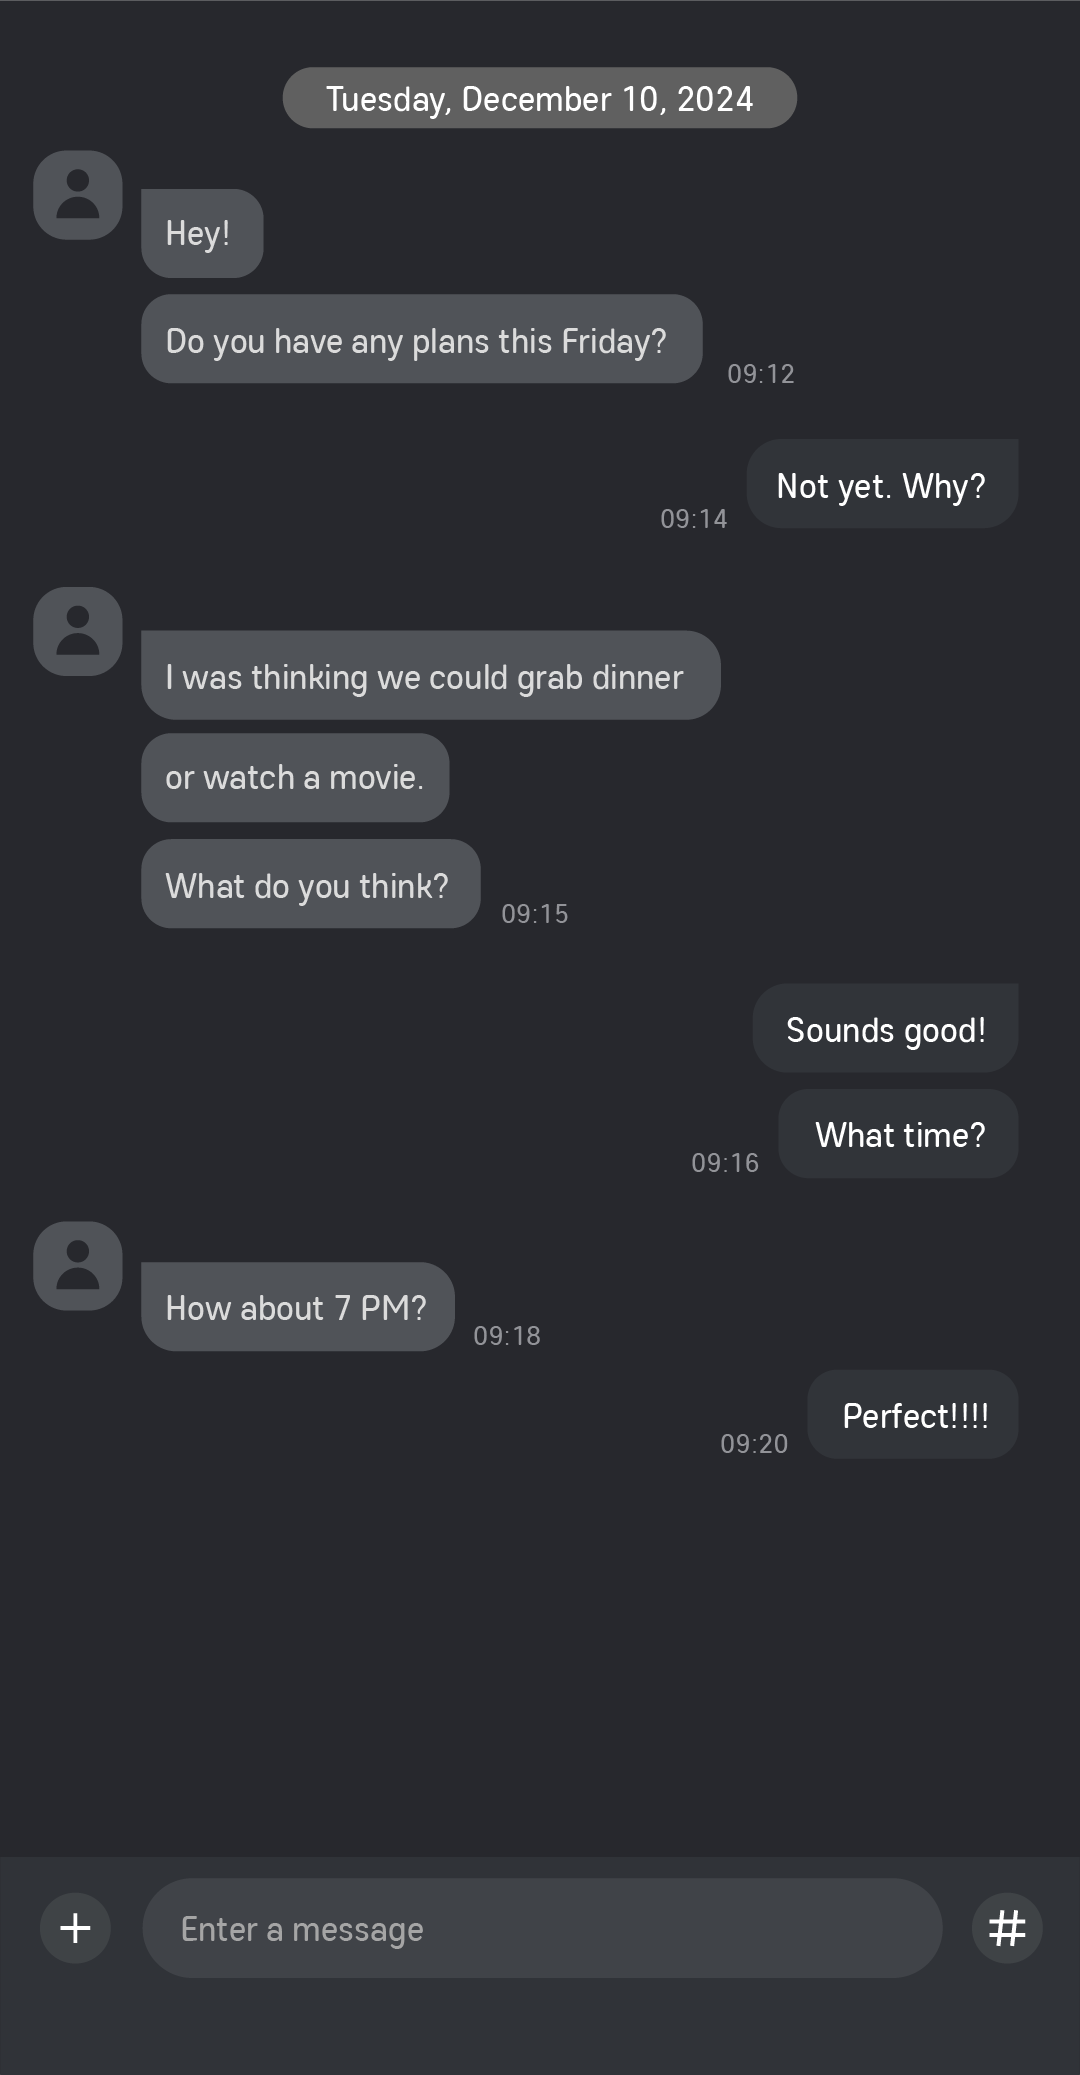
Task: Tap the "What do you think?" message
Action: [x=310, y=884]
